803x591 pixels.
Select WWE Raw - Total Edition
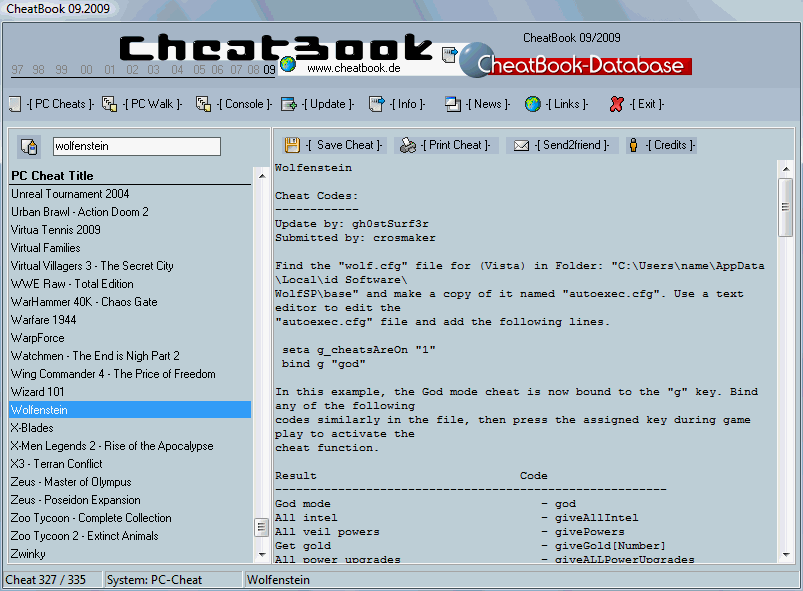point(131,284)
